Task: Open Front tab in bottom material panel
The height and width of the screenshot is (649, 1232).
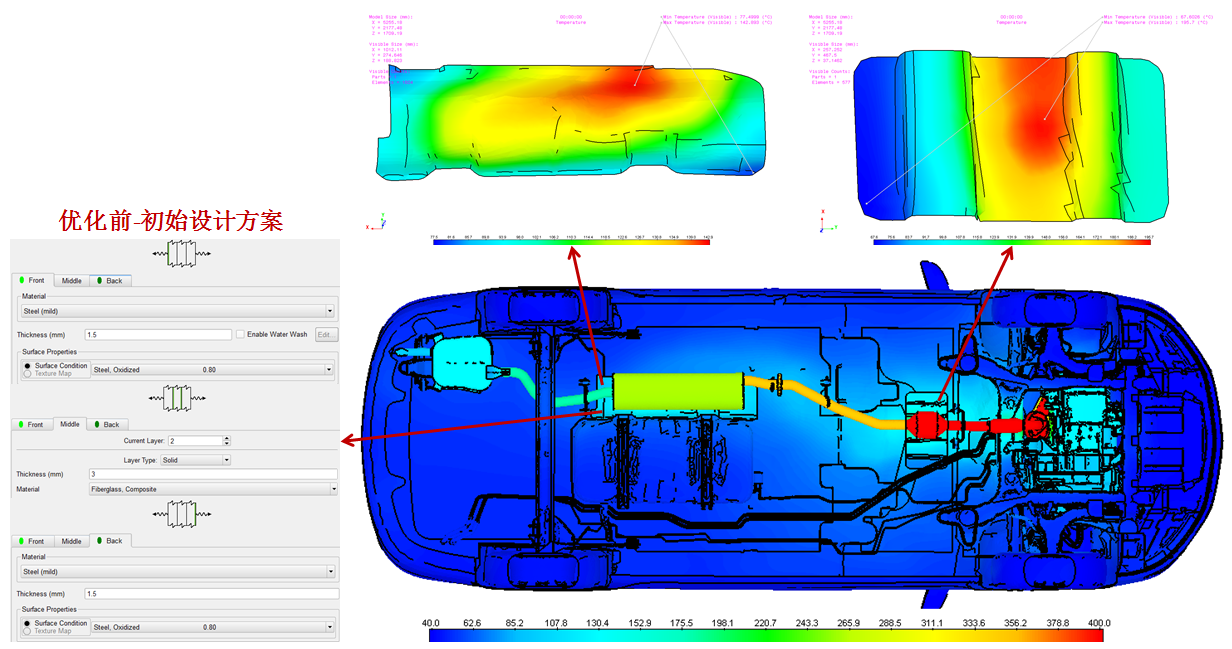Action: (31, 541)
